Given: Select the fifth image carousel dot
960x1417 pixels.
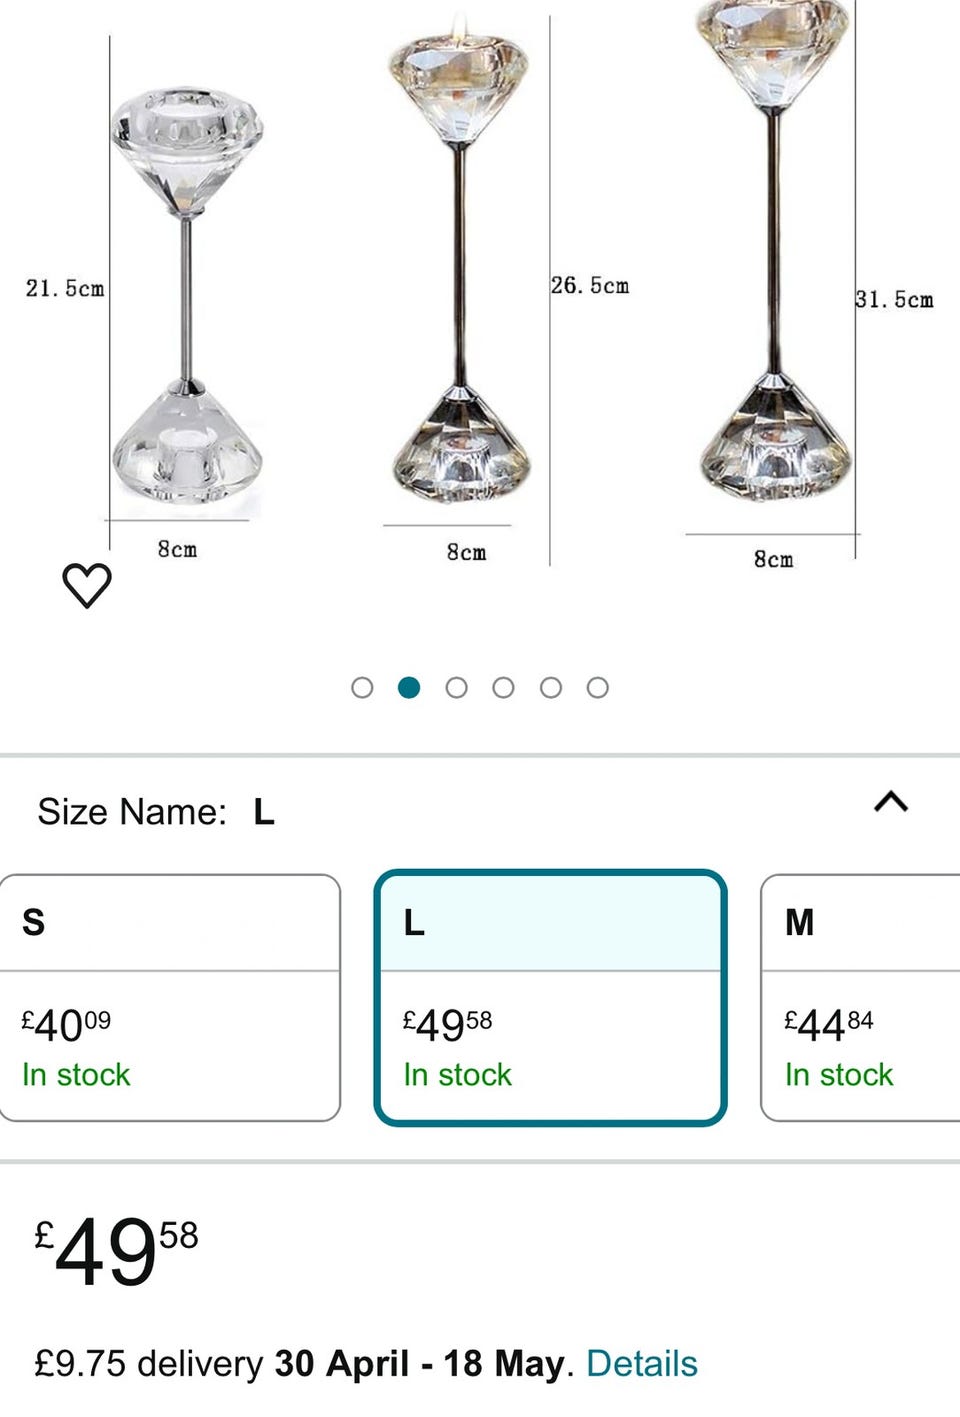Looking at the screenshot, I should click(x=550, y=688).
